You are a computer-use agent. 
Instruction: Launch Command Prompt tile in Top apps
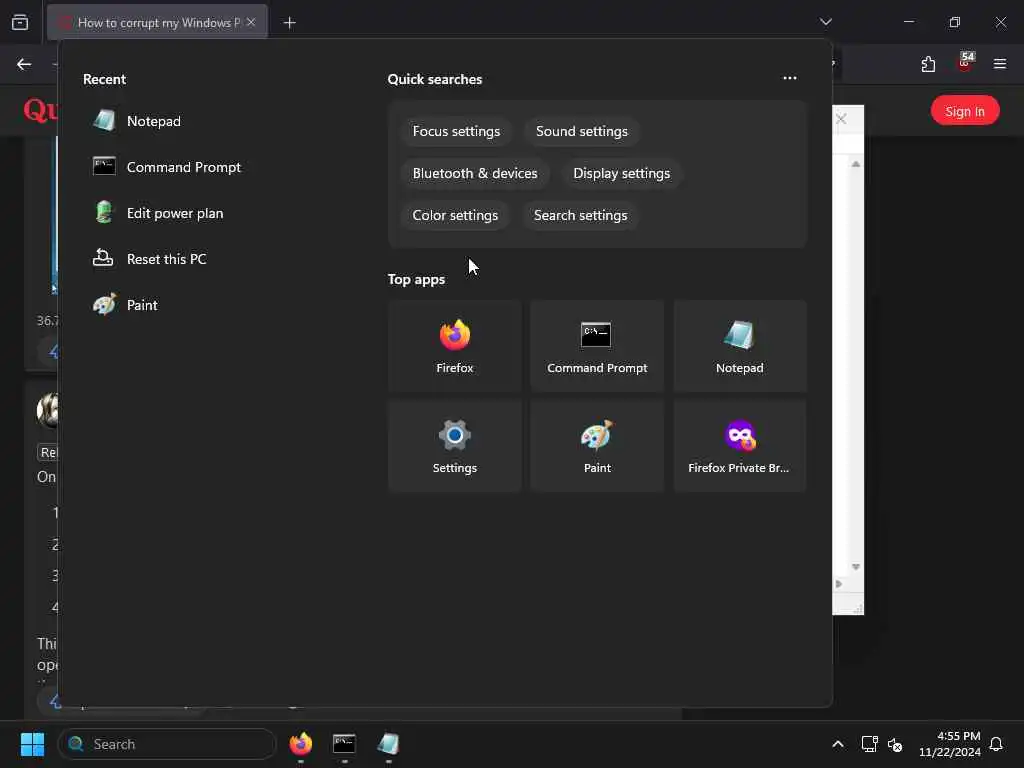click(597, 346)
